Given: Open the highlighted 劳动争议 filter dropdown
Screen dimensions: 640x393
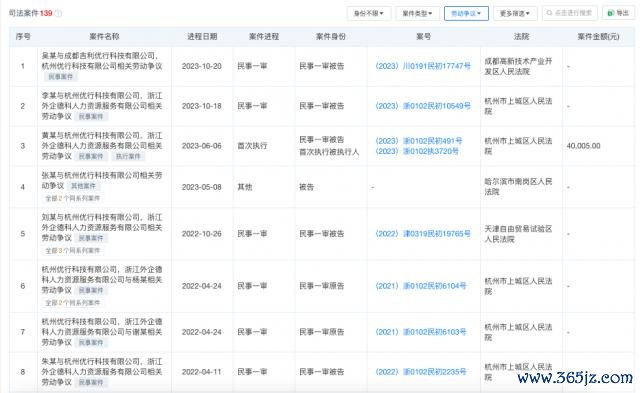Looking at the screenshot, I should pos(466,13).
